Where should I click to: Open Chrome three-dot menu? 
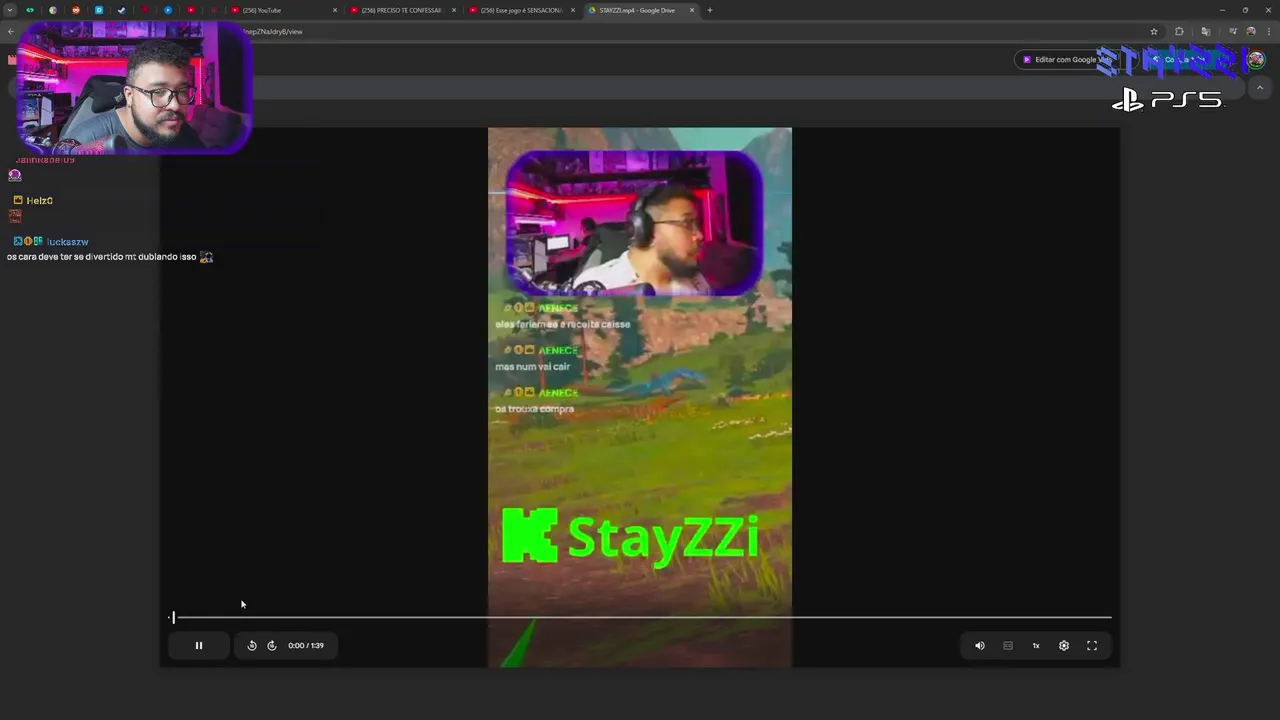tap(1269, 31)
